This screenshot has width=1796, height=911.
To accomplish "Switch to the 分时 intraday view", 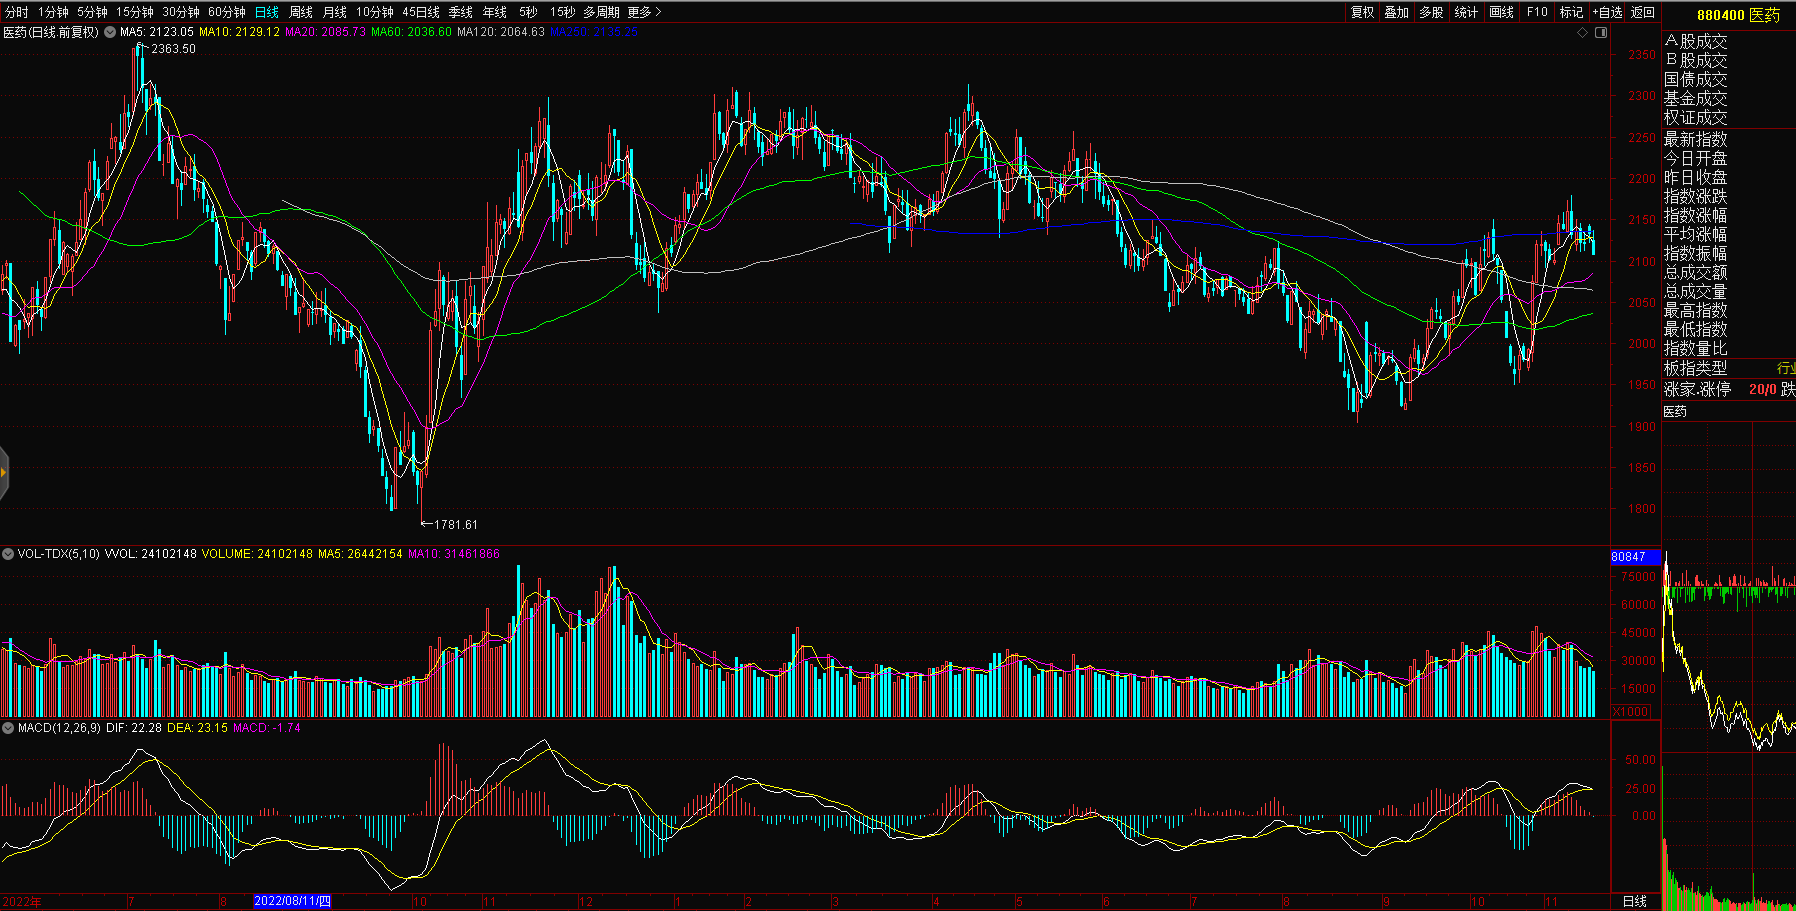I will (16, 12).
